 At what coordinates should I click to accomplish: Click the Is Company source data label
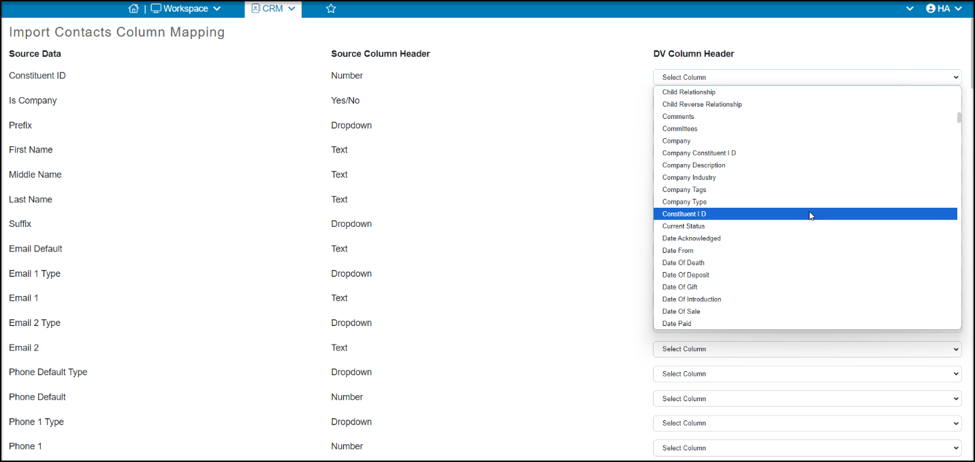pos(32,101)
